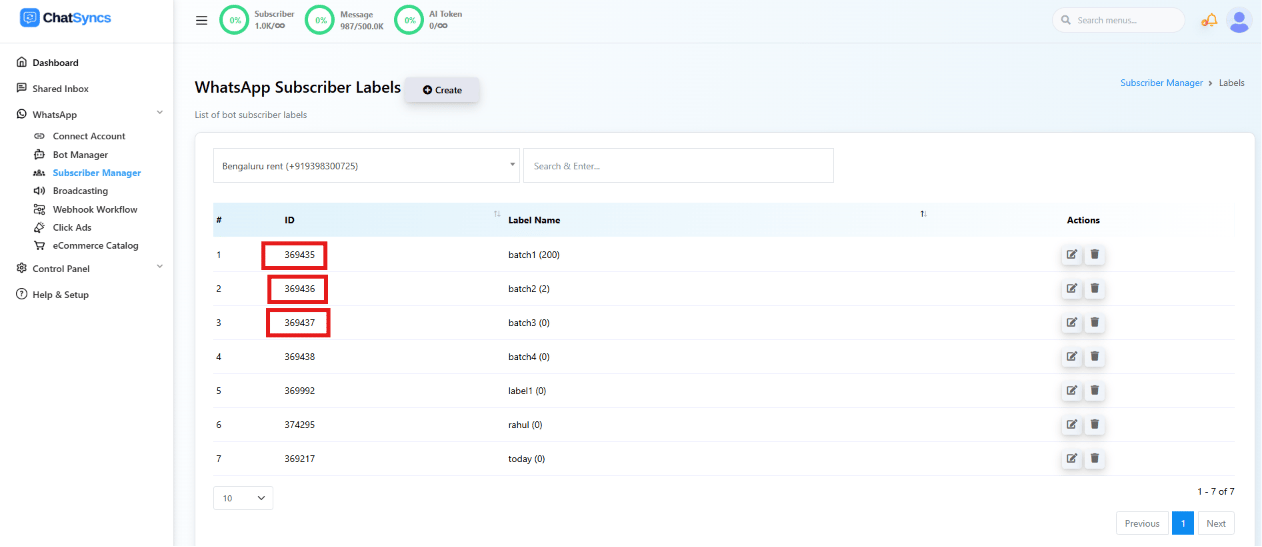Click the ChatSyncs logo
The image size is (1262, 547).
tap(66, 17)
